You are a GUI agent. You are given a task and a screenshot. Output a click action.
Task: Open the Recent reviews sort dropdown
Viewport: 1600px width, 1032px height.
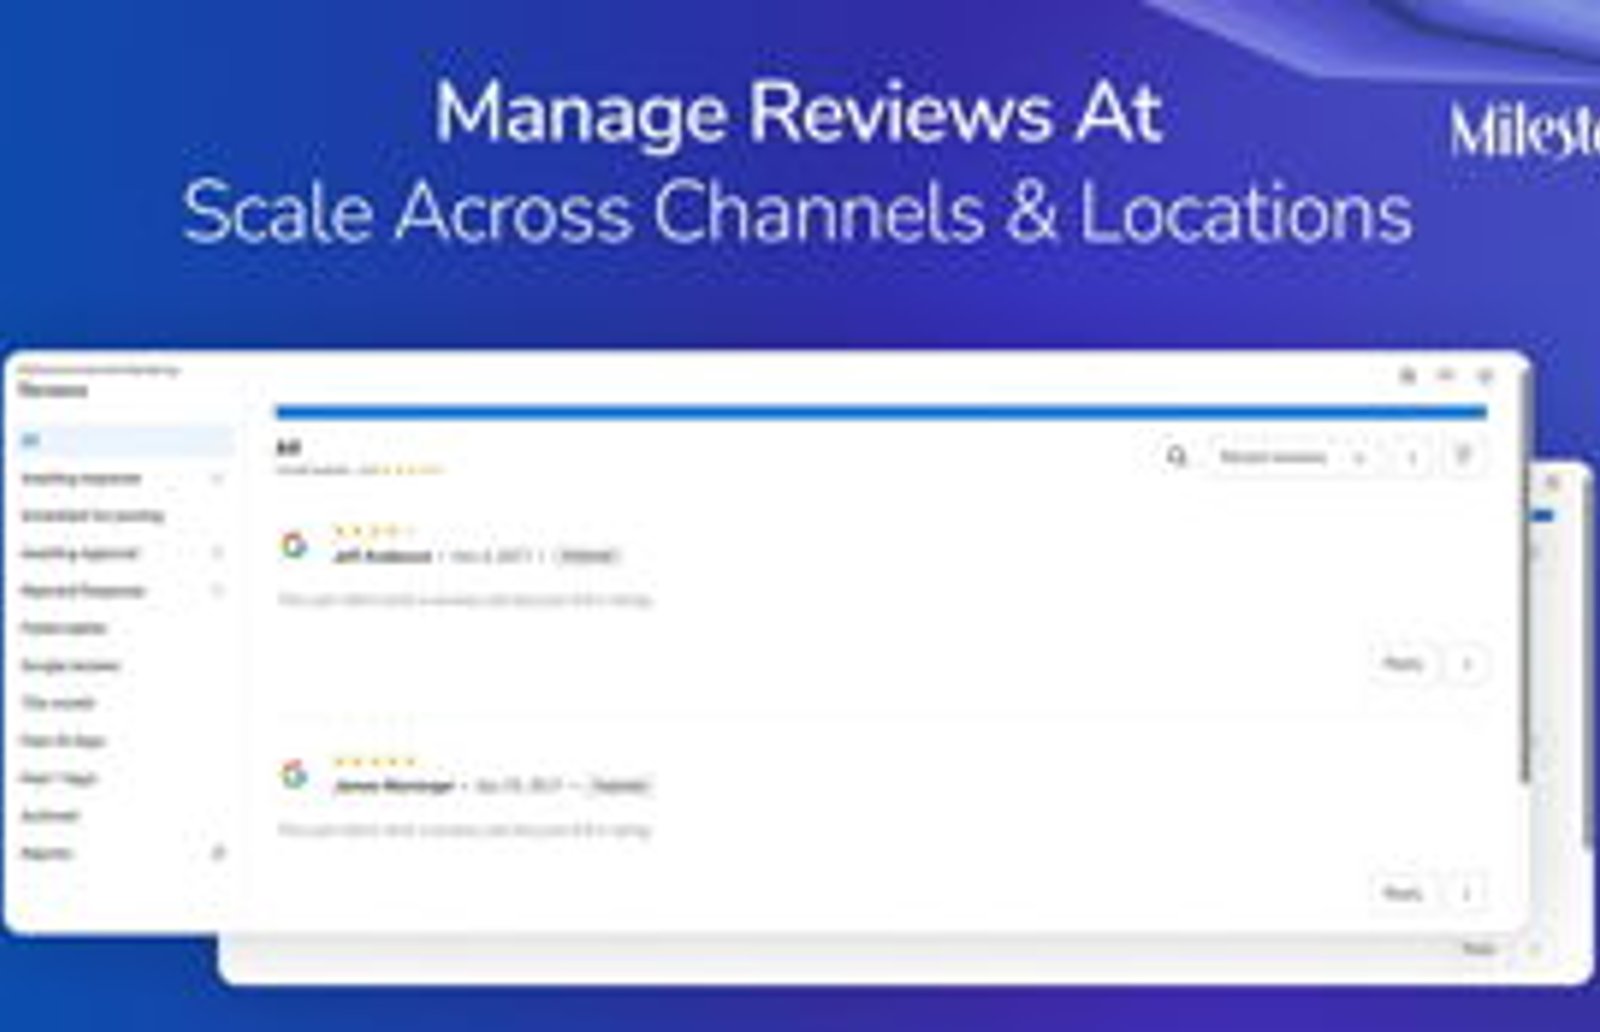pyautogui.click(x=1292, y=457)
